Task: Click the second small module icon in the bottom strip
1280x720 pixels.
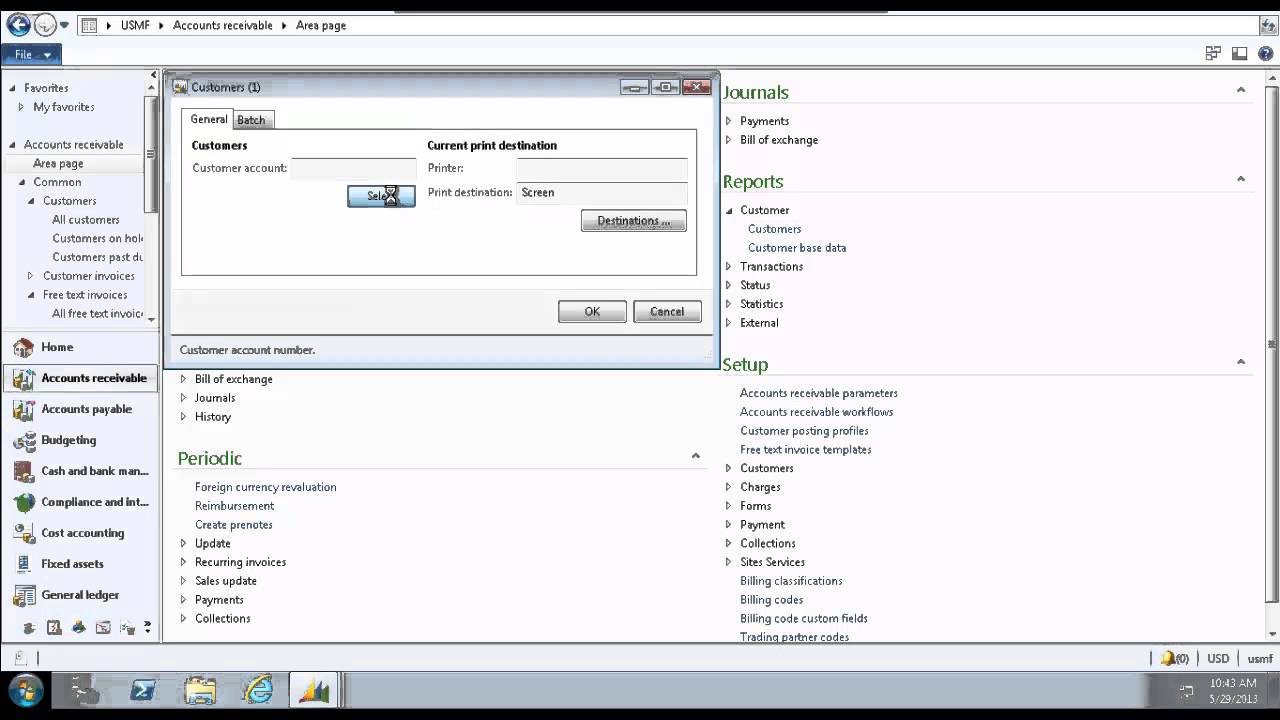Action: 54,628
